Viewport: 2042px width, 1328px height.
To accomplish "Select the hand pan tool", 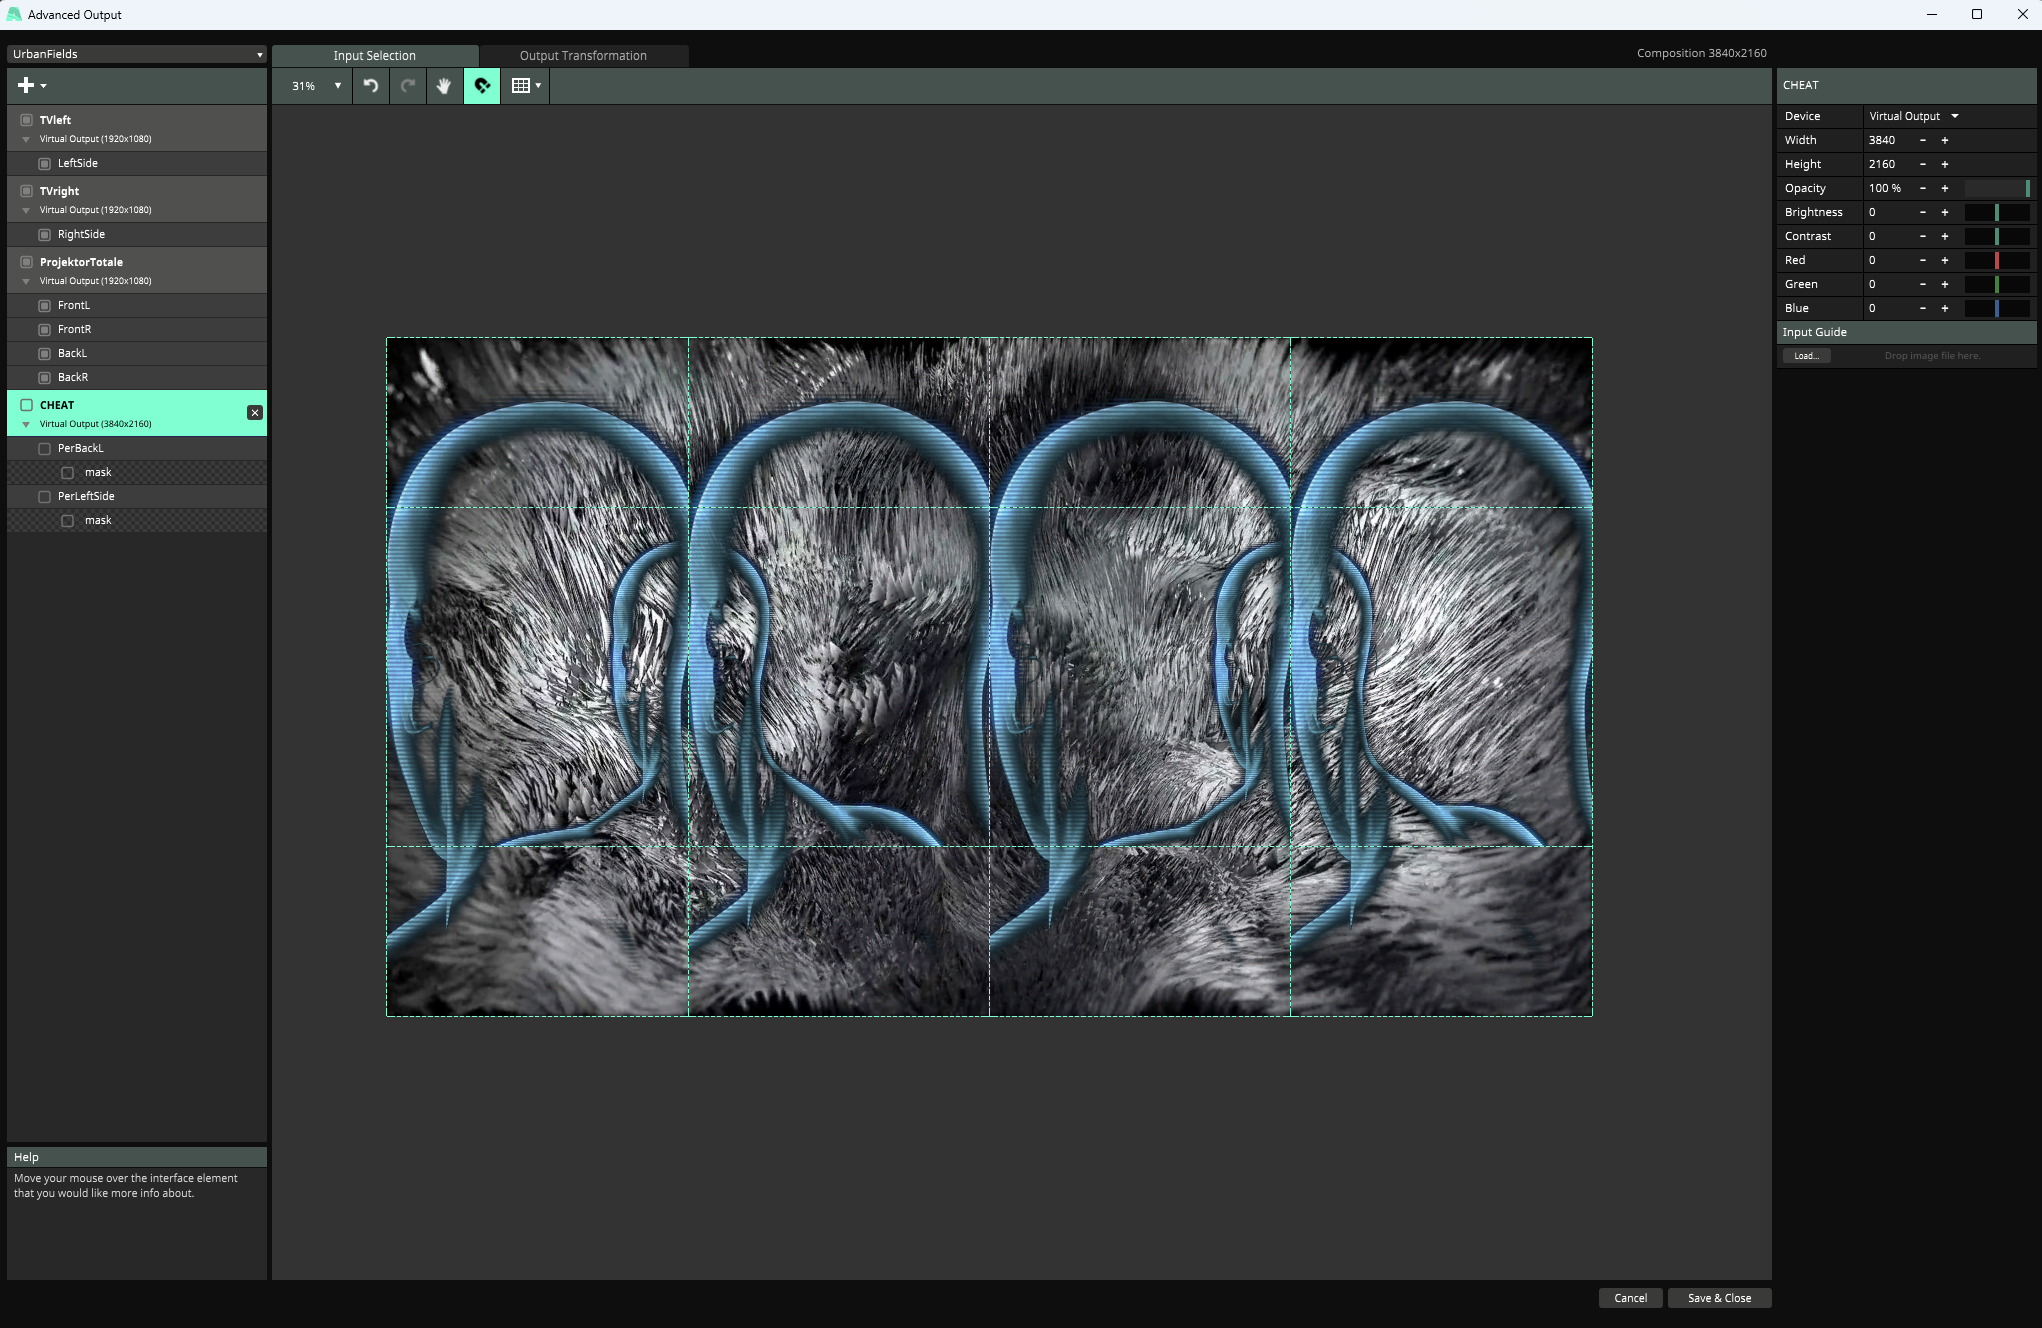I will pos(444,86).
